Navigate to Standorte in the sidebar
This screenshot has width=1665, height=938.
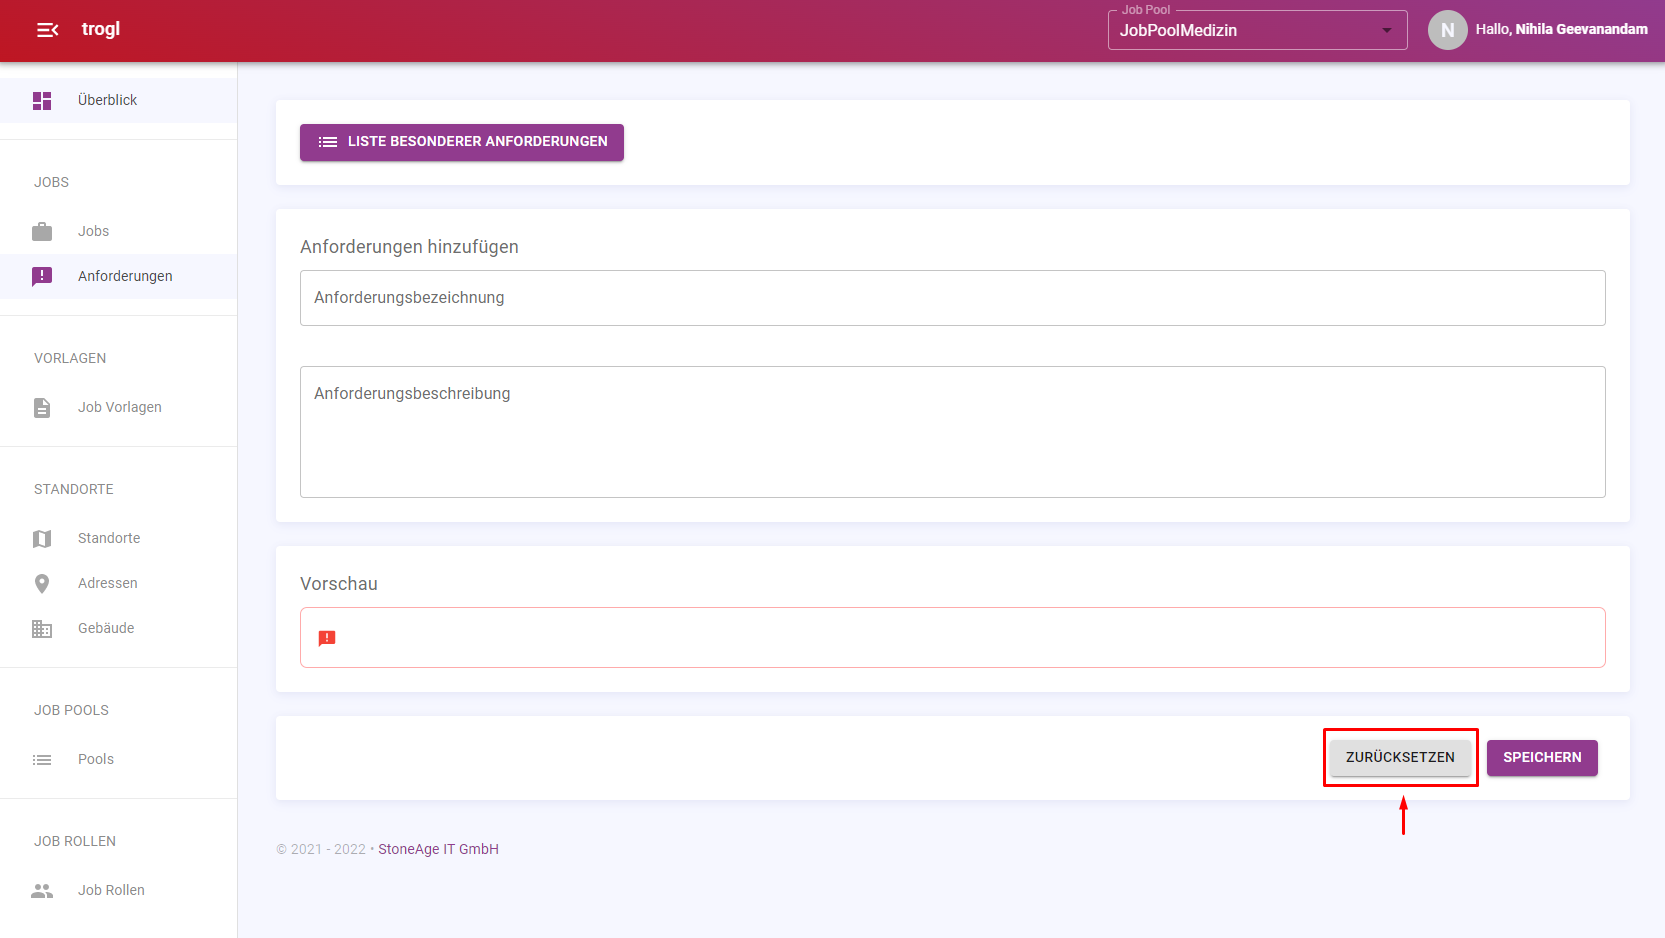point(118,538)
